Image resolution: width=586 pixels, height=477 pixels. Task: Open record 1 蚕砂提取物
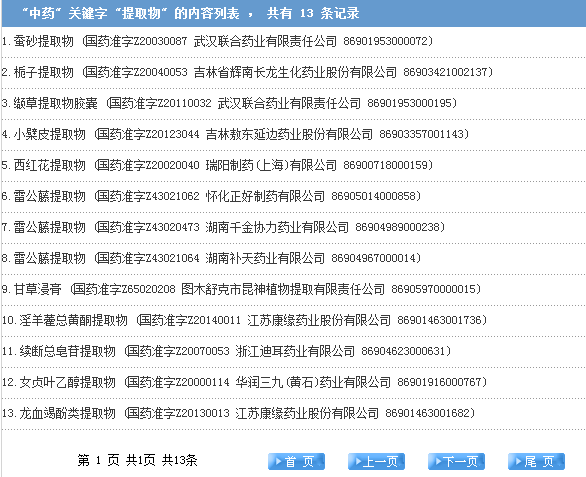pyautogui.click(x=217, y=41)
